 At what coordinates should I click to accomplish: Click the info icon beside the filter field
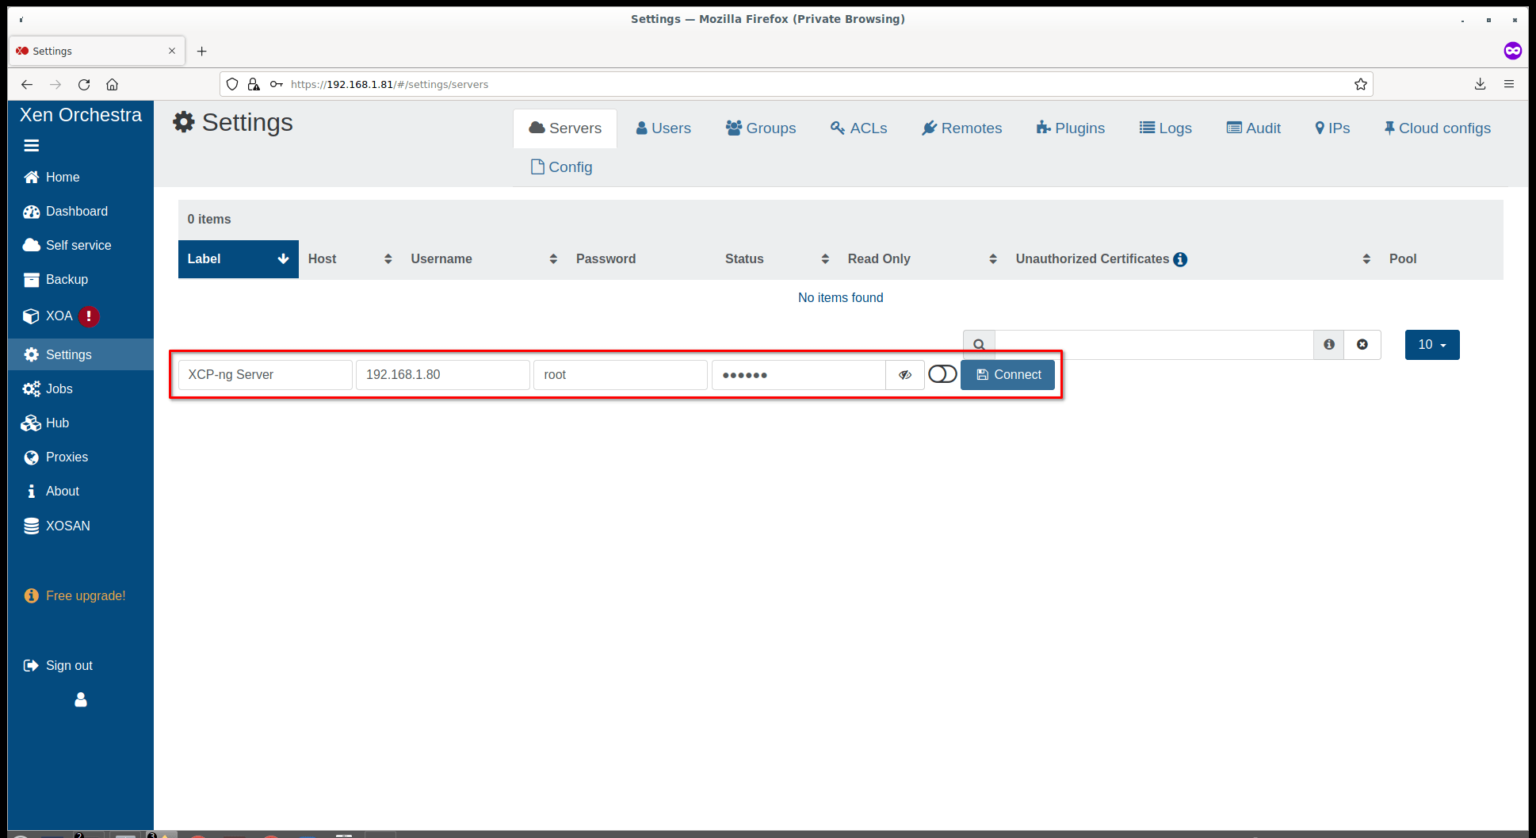(1328, 344)
